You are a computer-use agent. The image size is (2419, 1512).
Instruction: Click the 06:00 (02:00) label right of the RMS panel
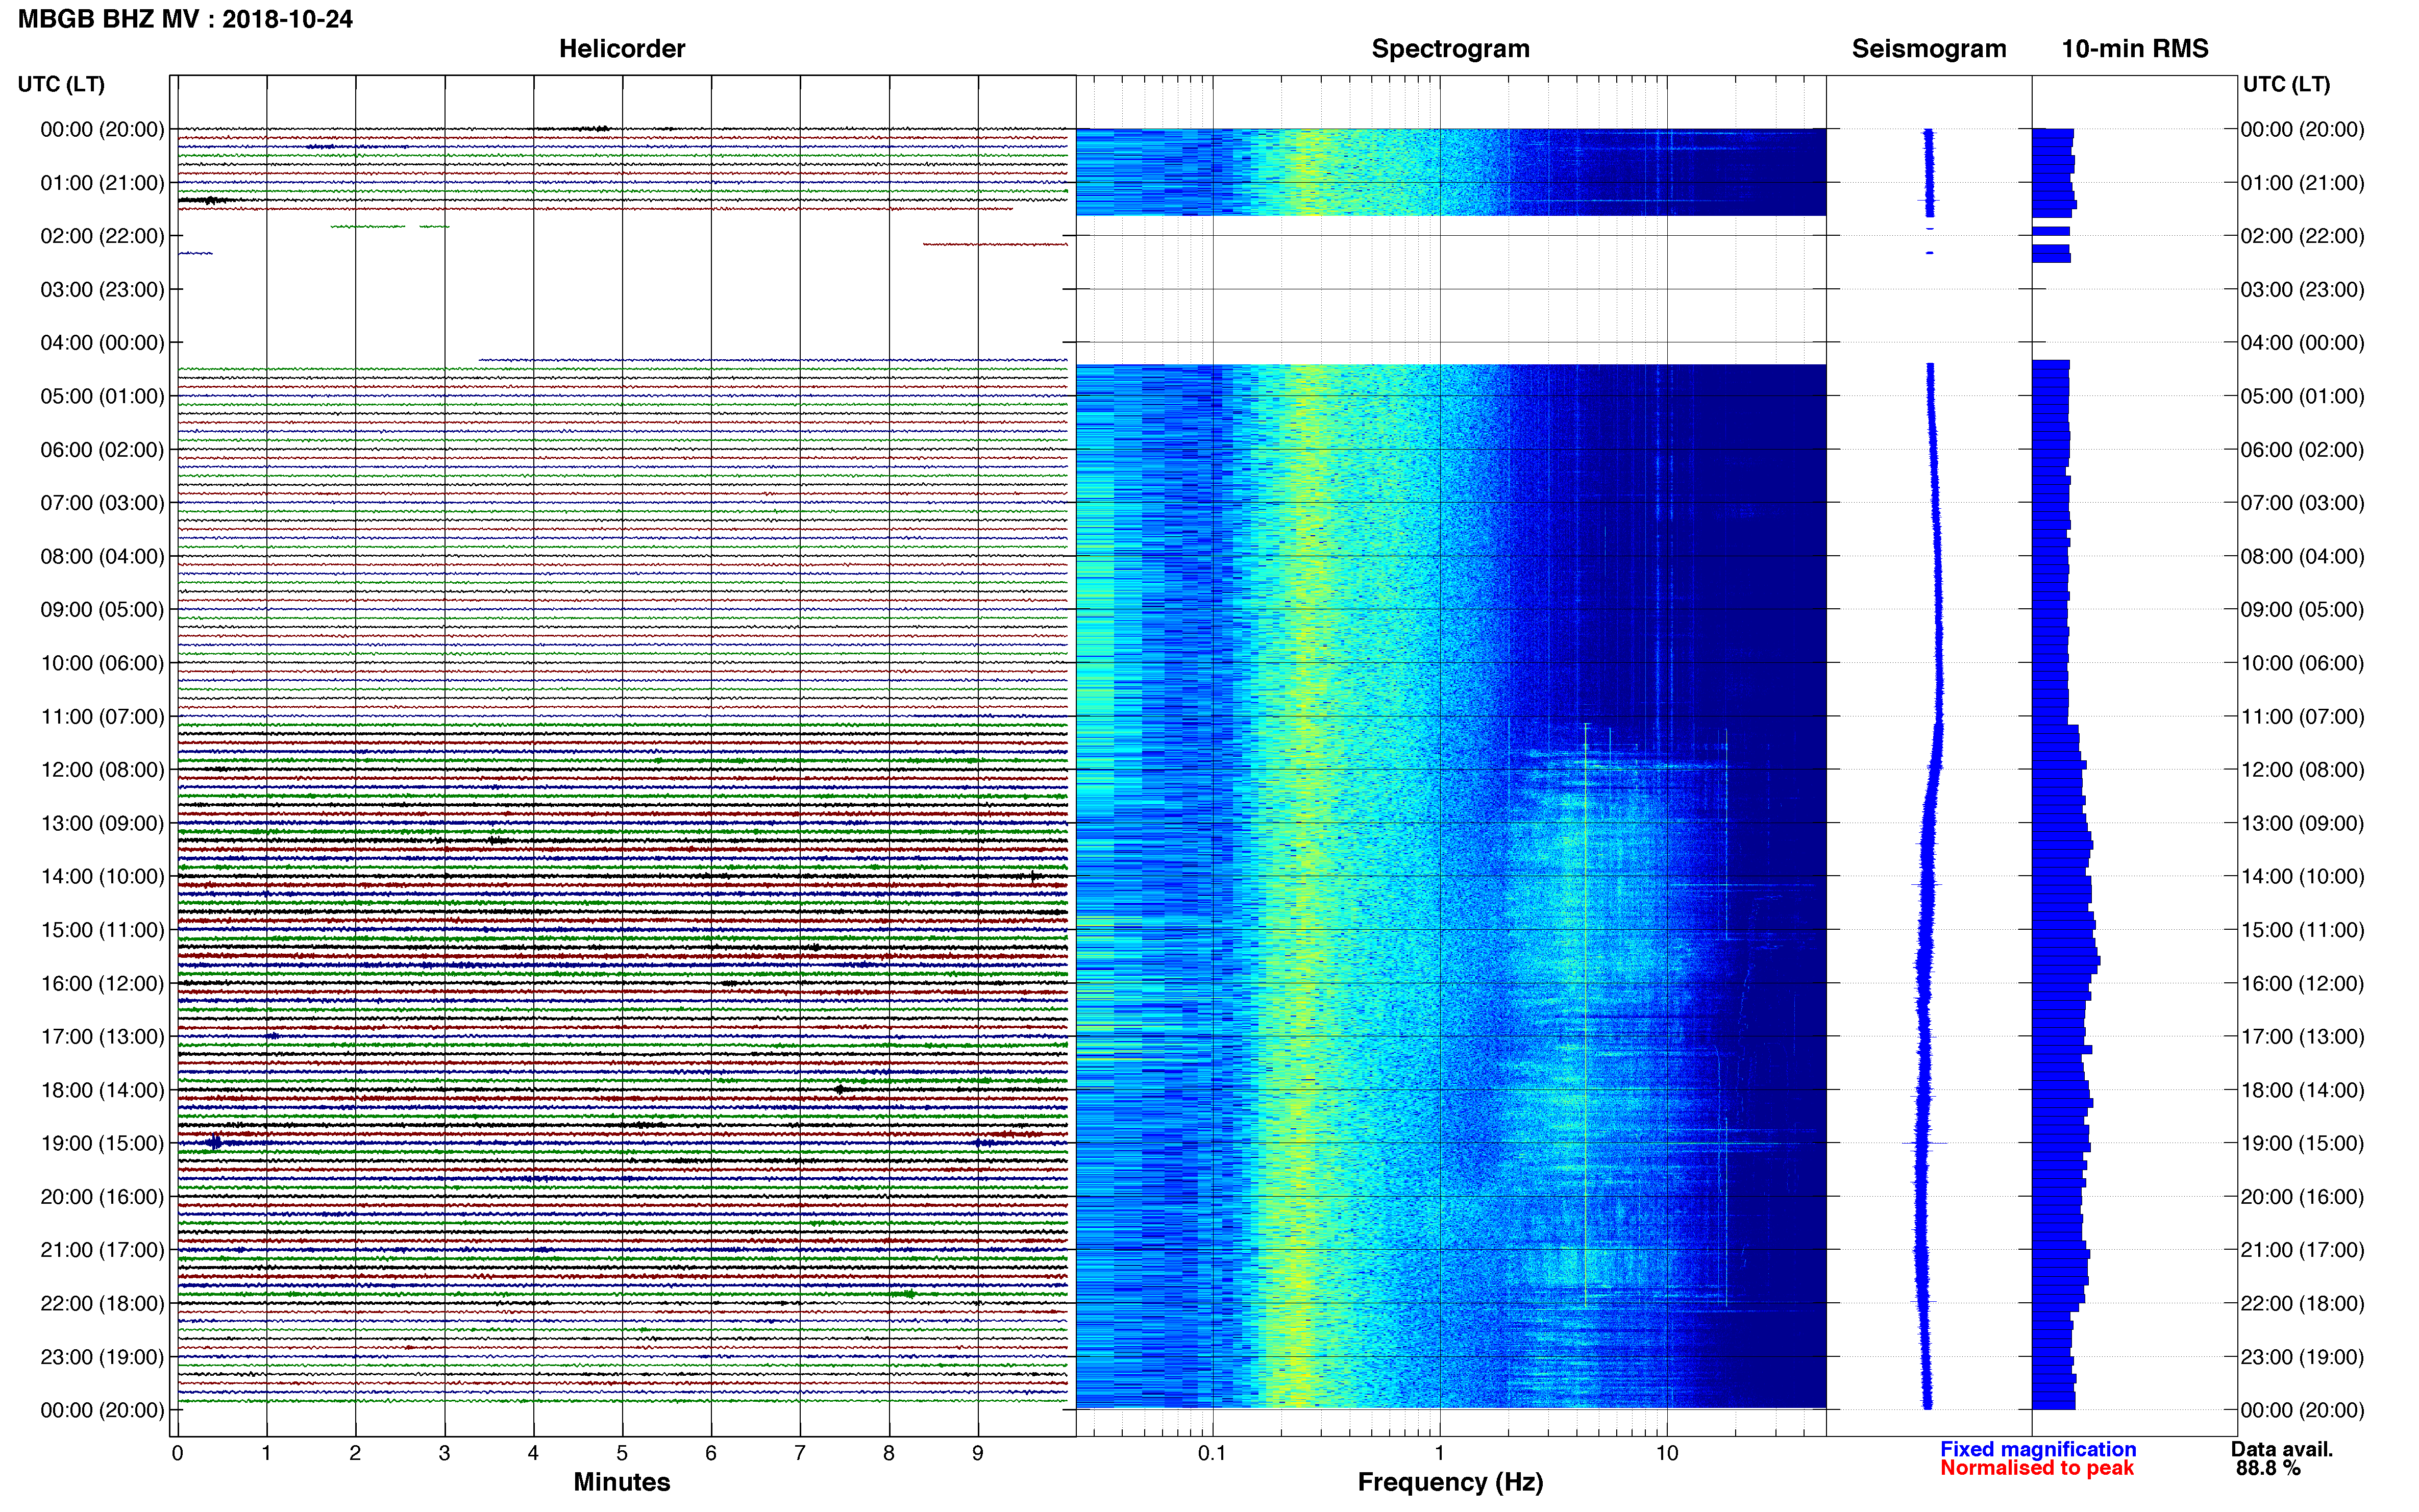[2302, 450]
